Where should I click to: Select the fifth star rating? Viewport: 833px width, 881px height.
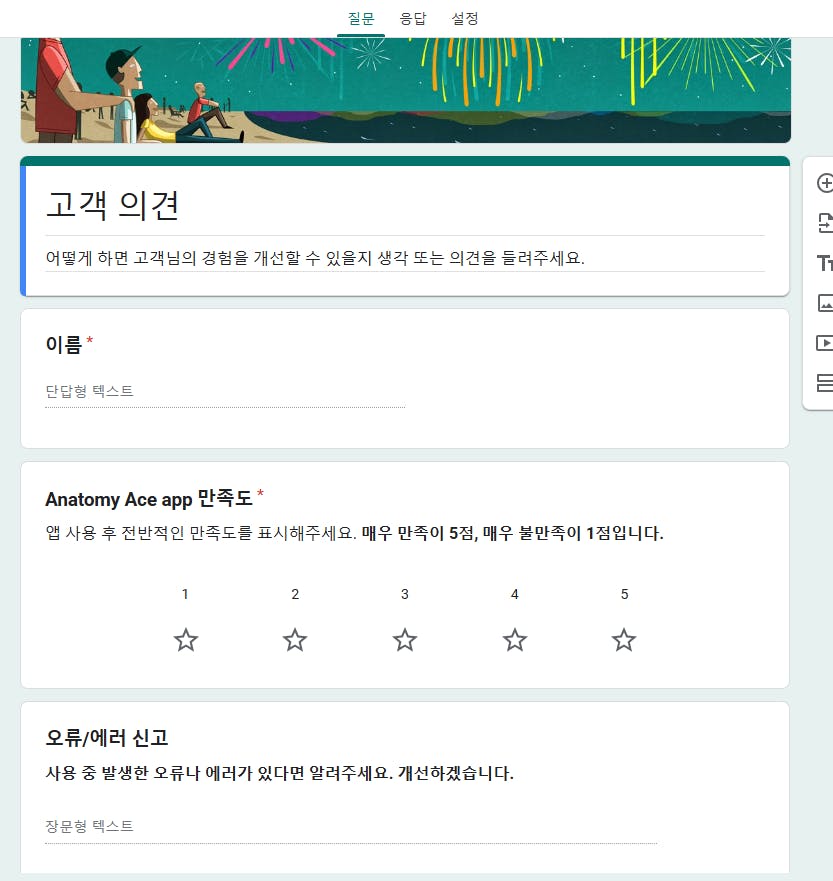tap(624, 640)
